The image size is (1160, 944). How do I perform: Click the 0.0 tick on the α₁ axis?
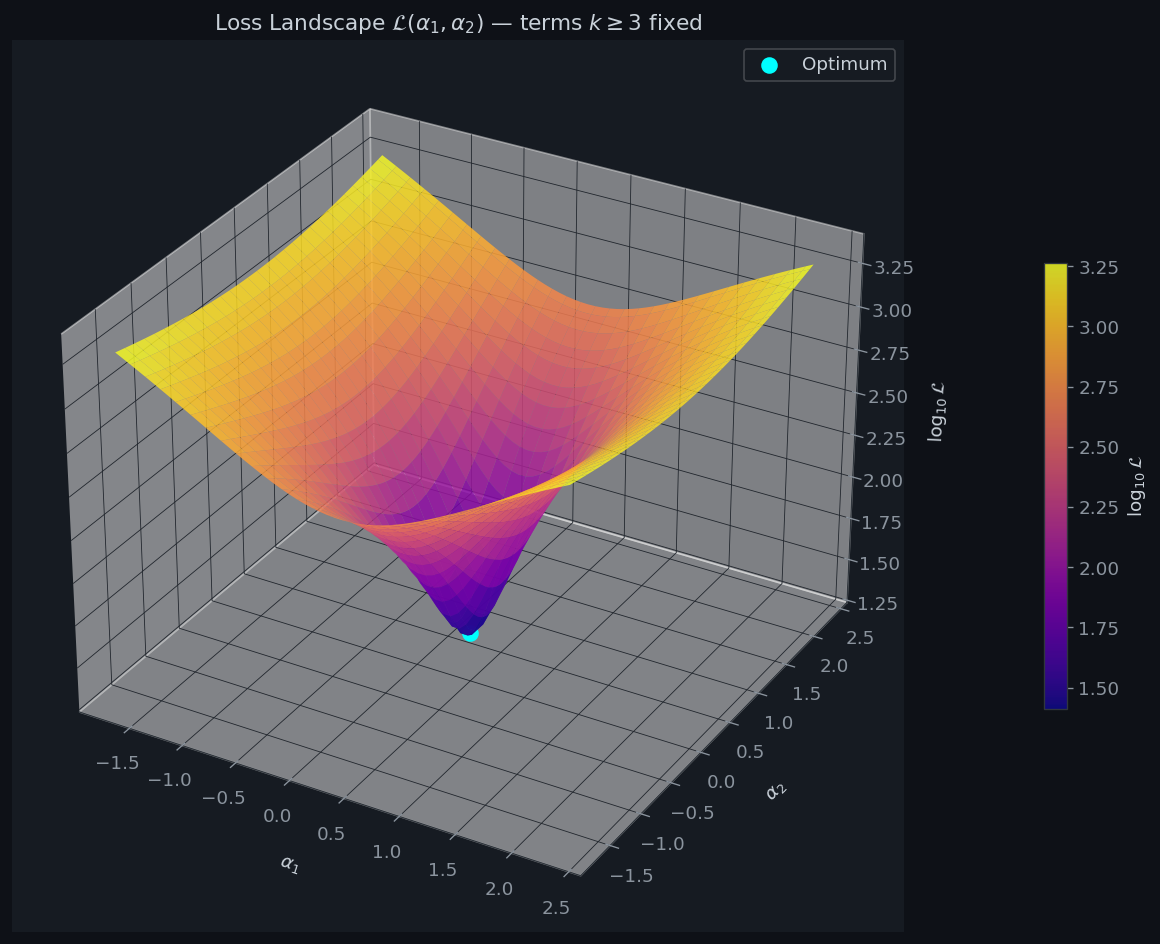tap(277, 817)
